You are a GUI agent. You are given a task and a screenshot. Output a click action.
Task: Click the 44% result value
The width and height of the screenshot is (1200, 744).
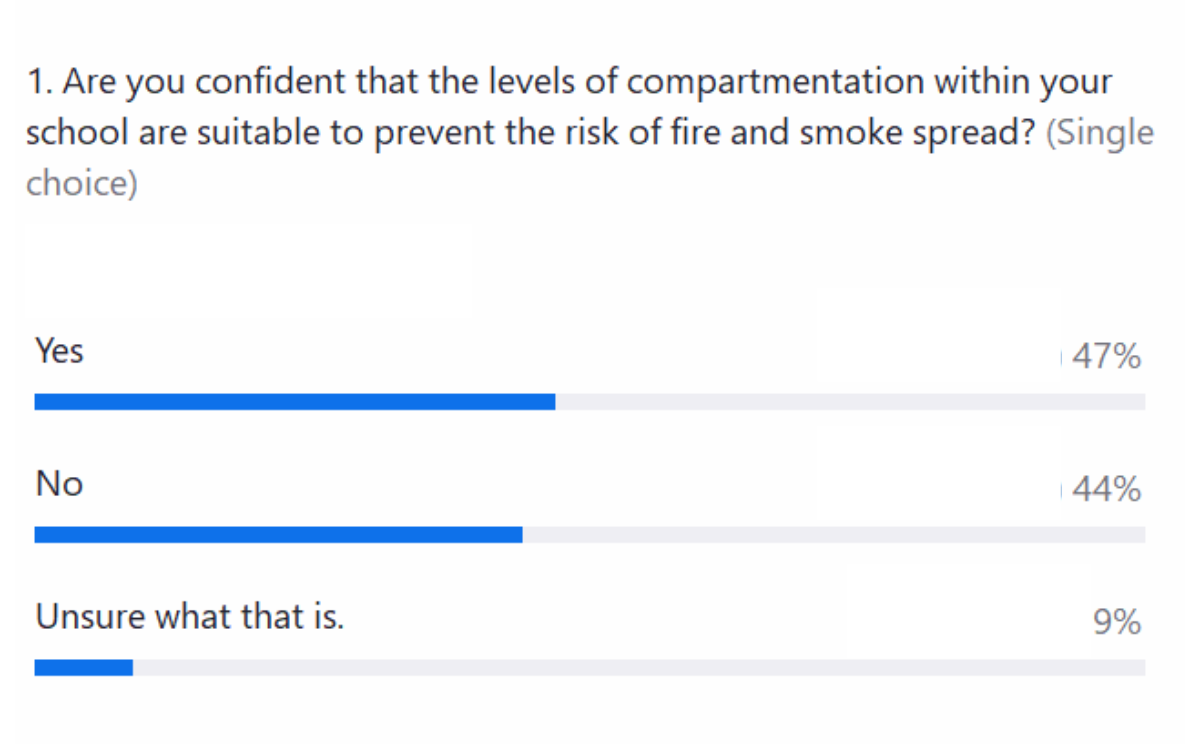pos(1106,490)
